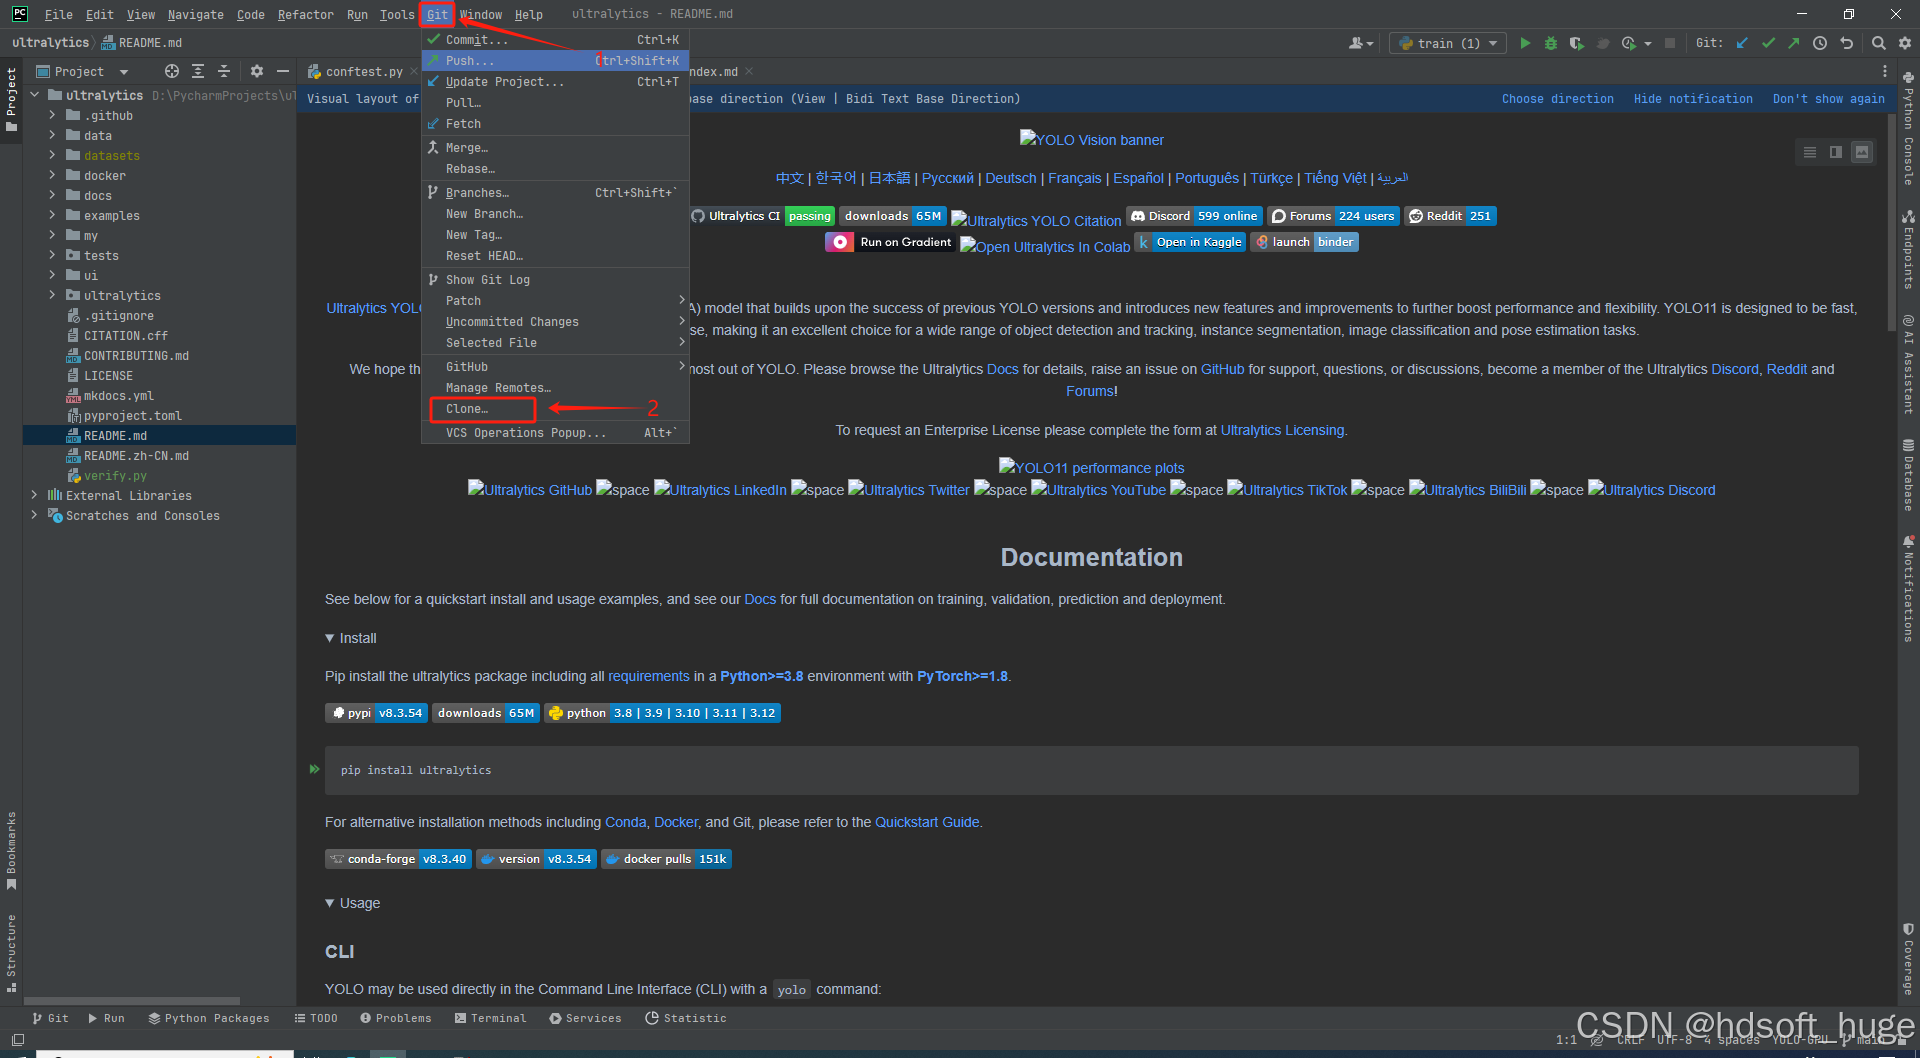Select README.zh-CN.md in project tree
This screenshot has width=1920, height=1058.
[136, 455]
